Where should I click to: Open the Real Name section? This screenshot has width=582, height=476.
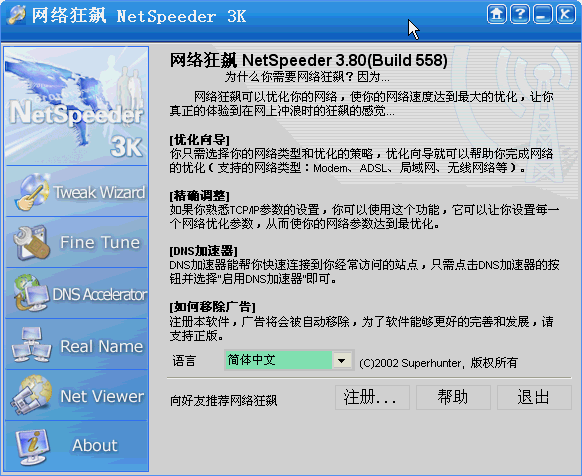[x=77, y=345]
